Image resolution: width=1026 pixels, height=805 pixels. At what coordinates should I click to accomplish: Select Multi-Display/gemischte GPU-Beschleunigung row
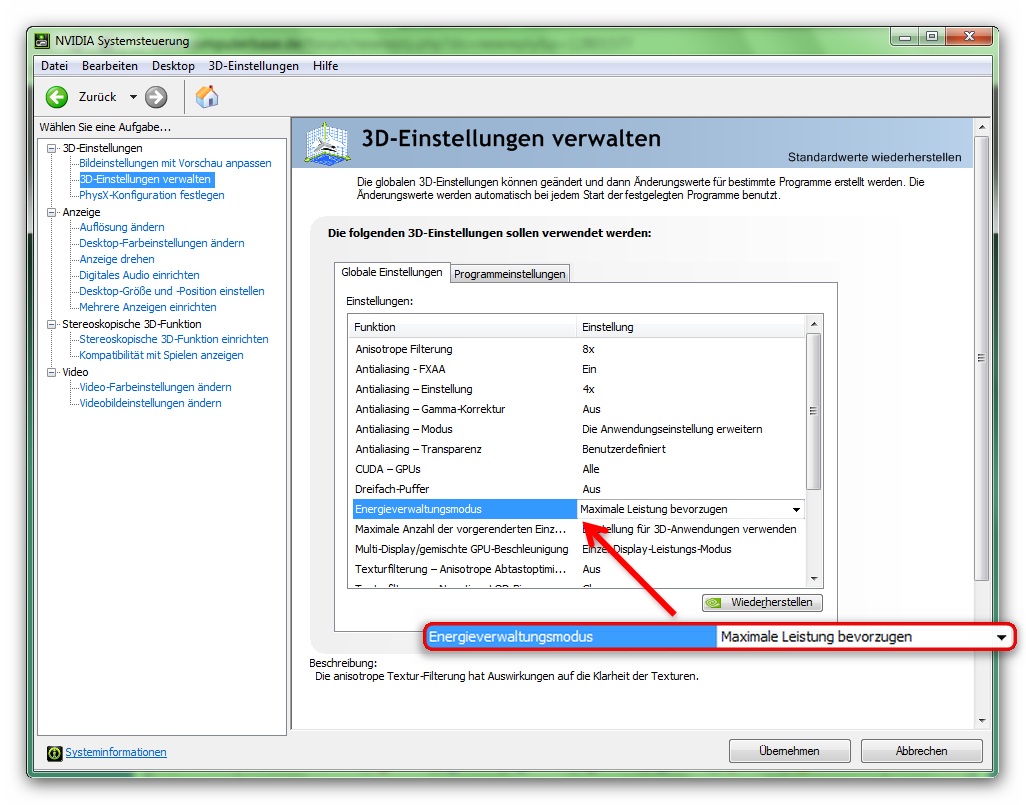(x=578, y=549)
